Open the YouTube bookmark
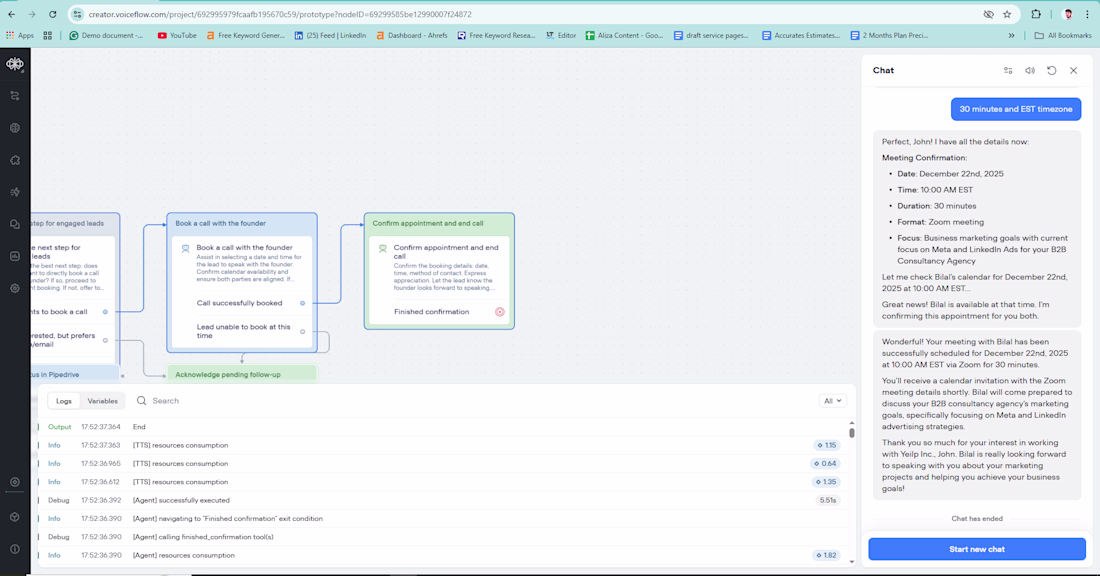Screen dimensions: 1100x576 pos(177,35)
